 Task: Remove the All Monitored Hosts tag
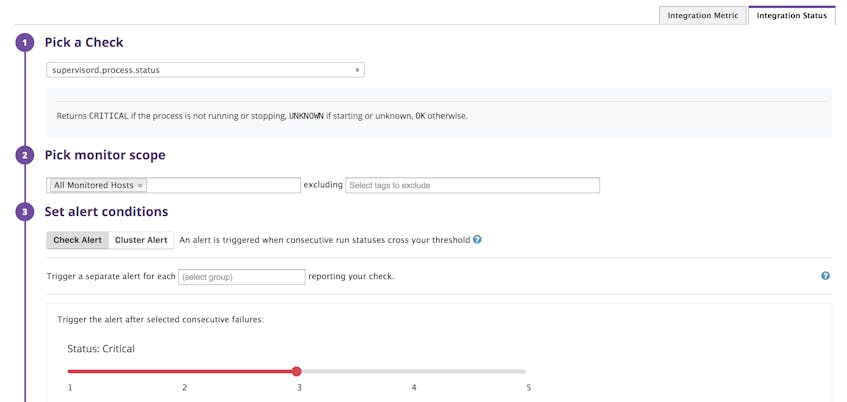click(x=140, y=185)
